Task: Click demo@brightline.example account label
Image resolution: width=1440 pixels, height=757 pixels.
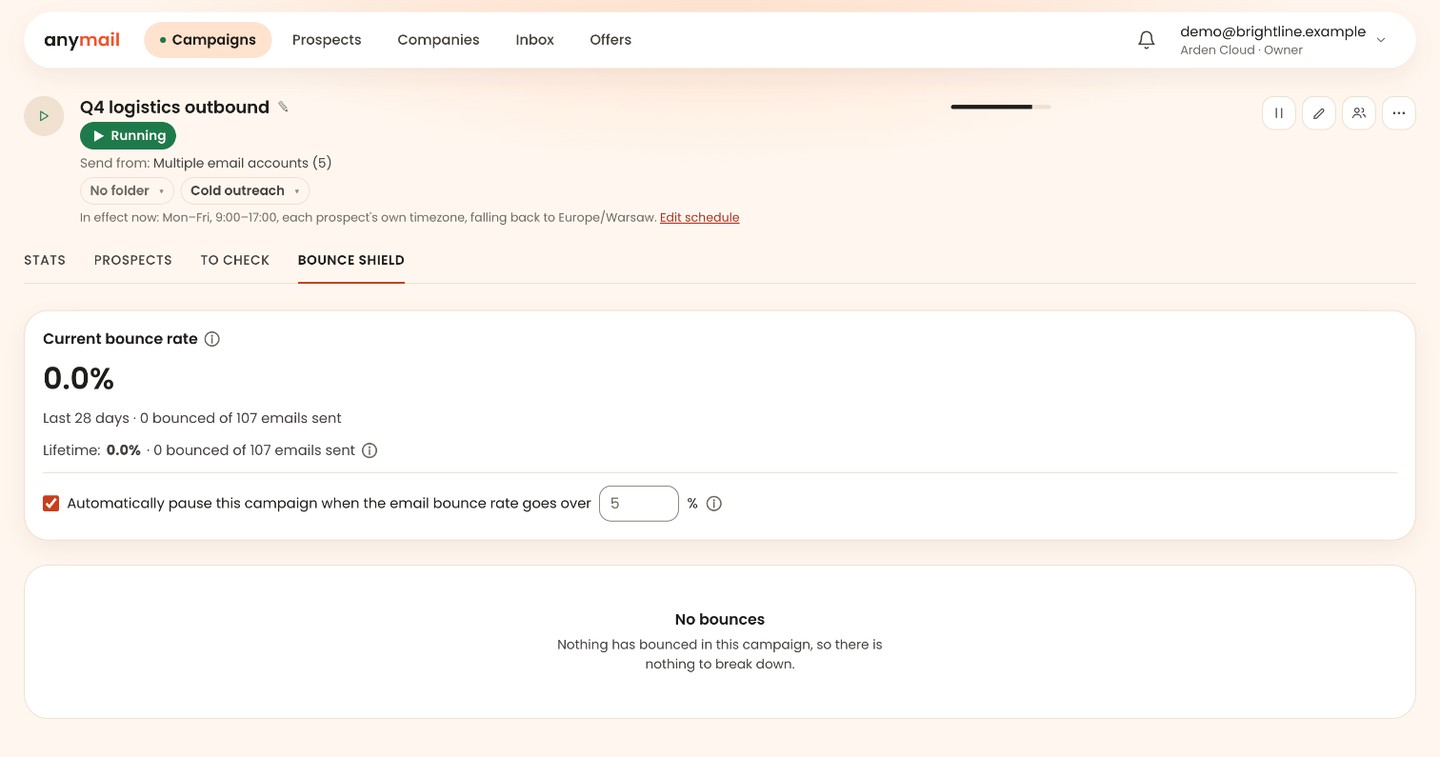Action: coord(1273,32)
